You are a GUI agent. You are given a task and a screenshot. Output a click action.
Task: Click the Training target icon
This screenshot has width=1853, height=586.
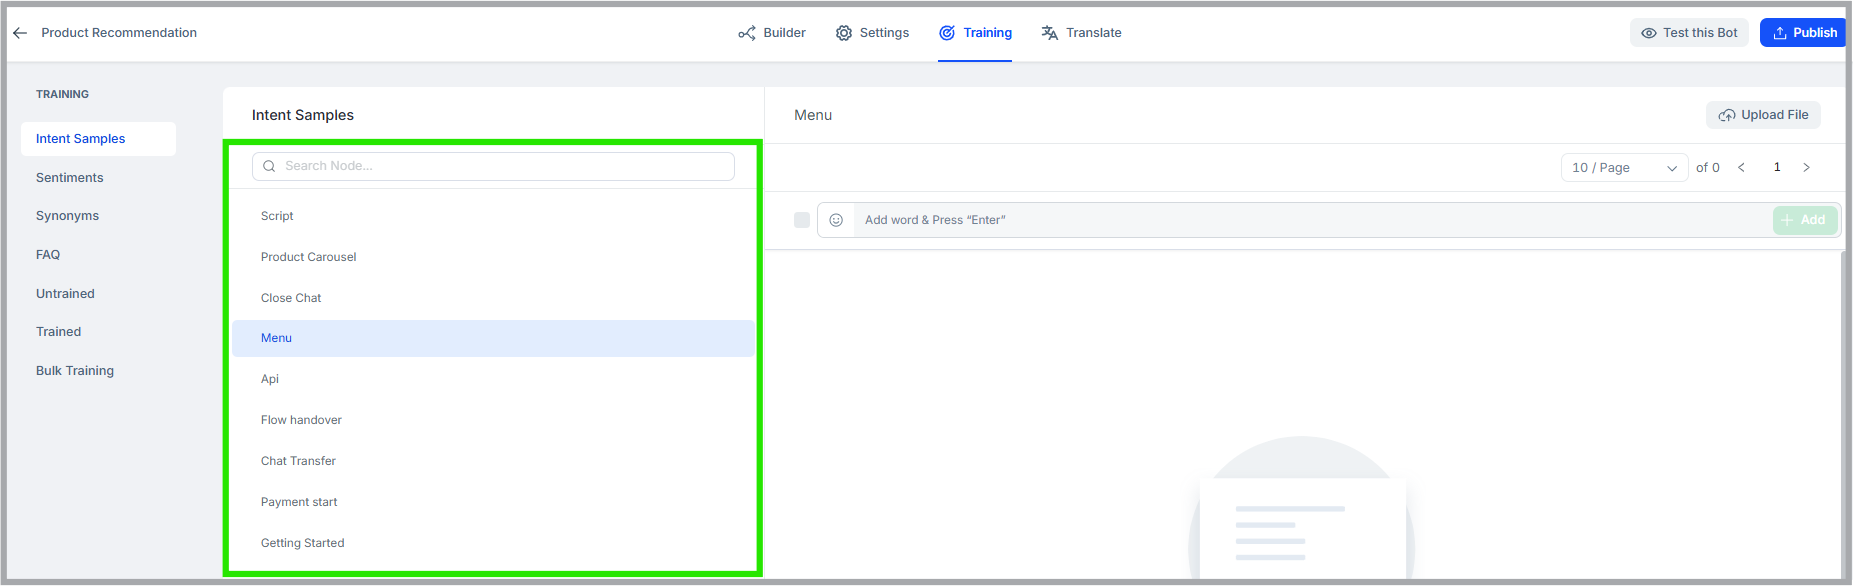tap(947, 33)
